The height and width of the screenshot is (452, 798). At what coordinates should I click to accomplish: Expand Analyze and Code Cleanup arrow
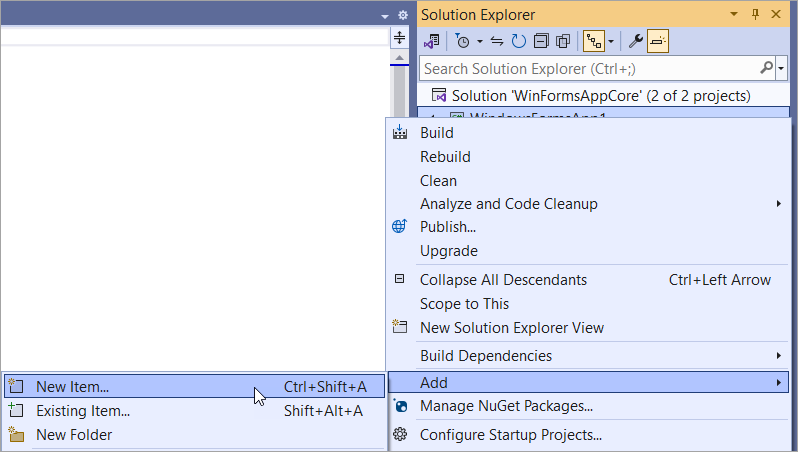coord(778,204)
